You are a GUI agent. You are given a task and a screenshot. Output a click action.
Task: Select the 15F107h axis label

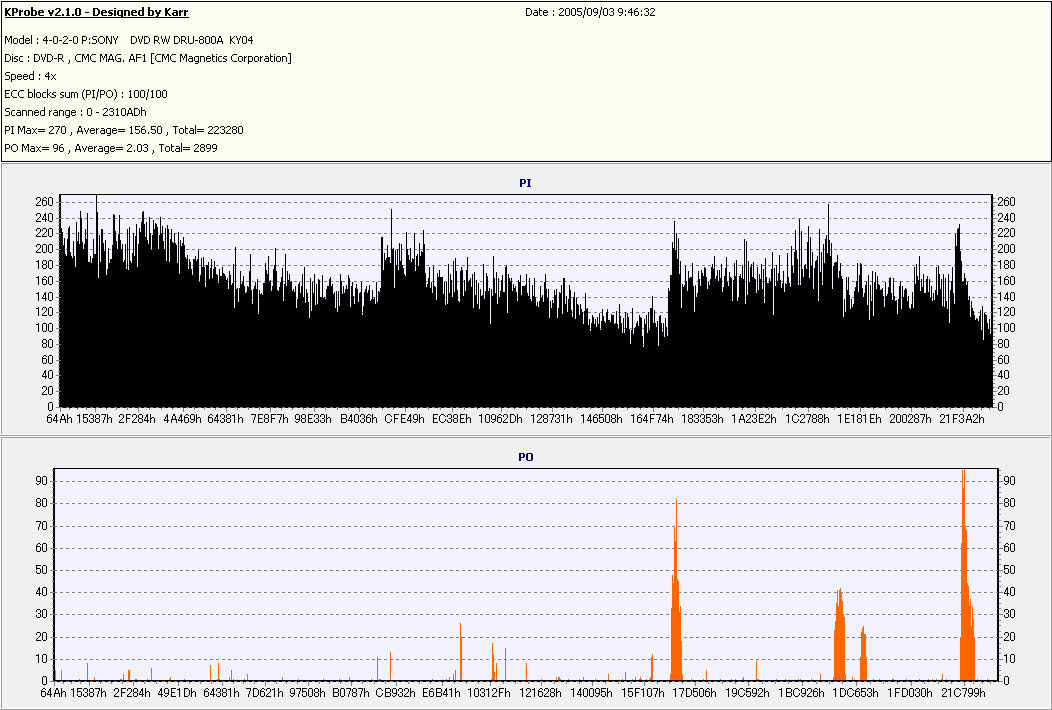643,693
